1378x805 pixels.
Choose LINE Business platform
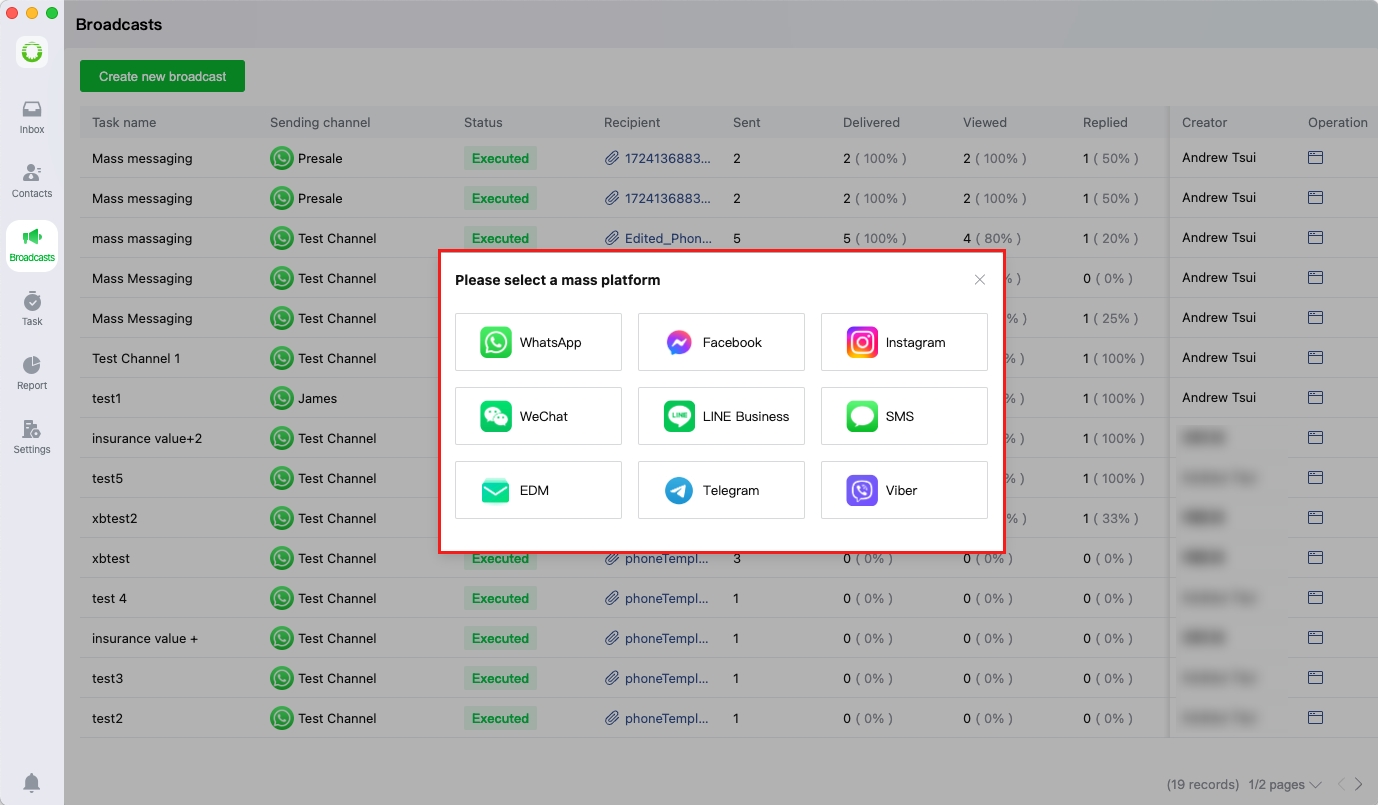tap(721, 416)
